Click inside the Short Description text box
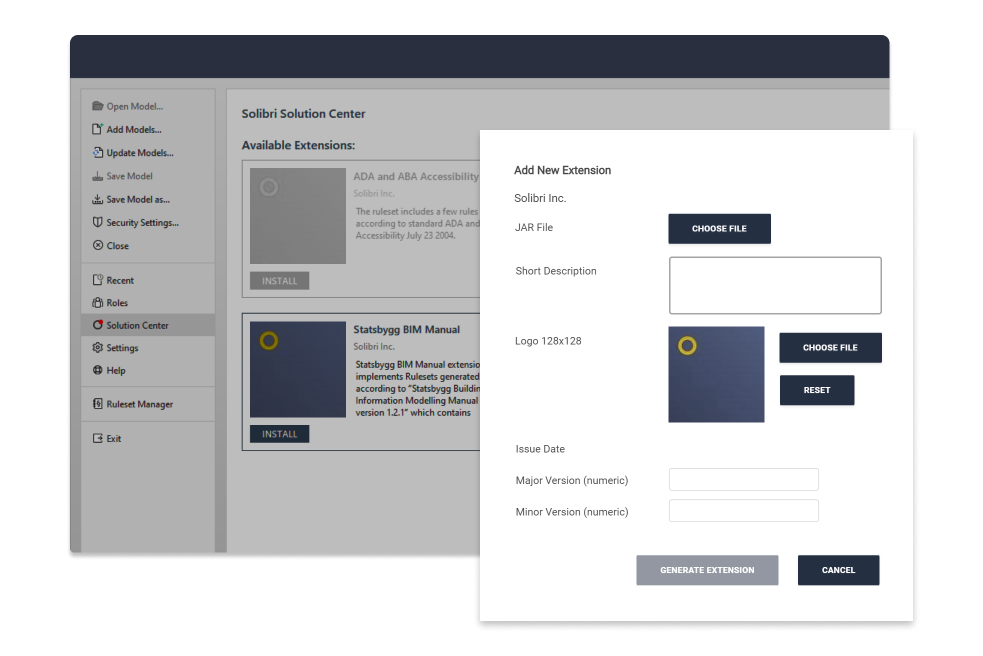Image resolution: width=983 pixels, height=656 pixels. (x=775, y=285)
